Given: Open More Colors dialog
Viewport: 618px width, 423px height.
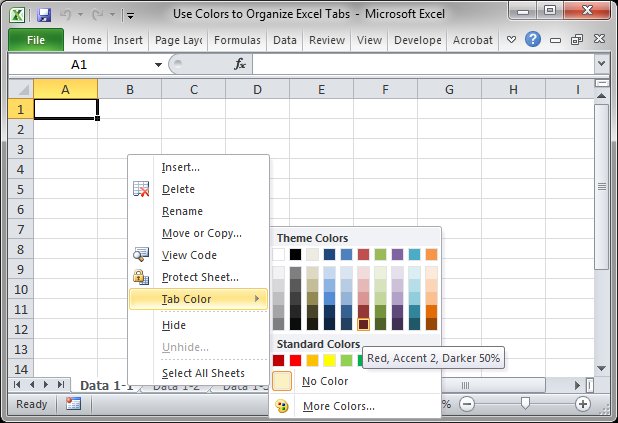Looking at the screenshot, I should 338,406.
